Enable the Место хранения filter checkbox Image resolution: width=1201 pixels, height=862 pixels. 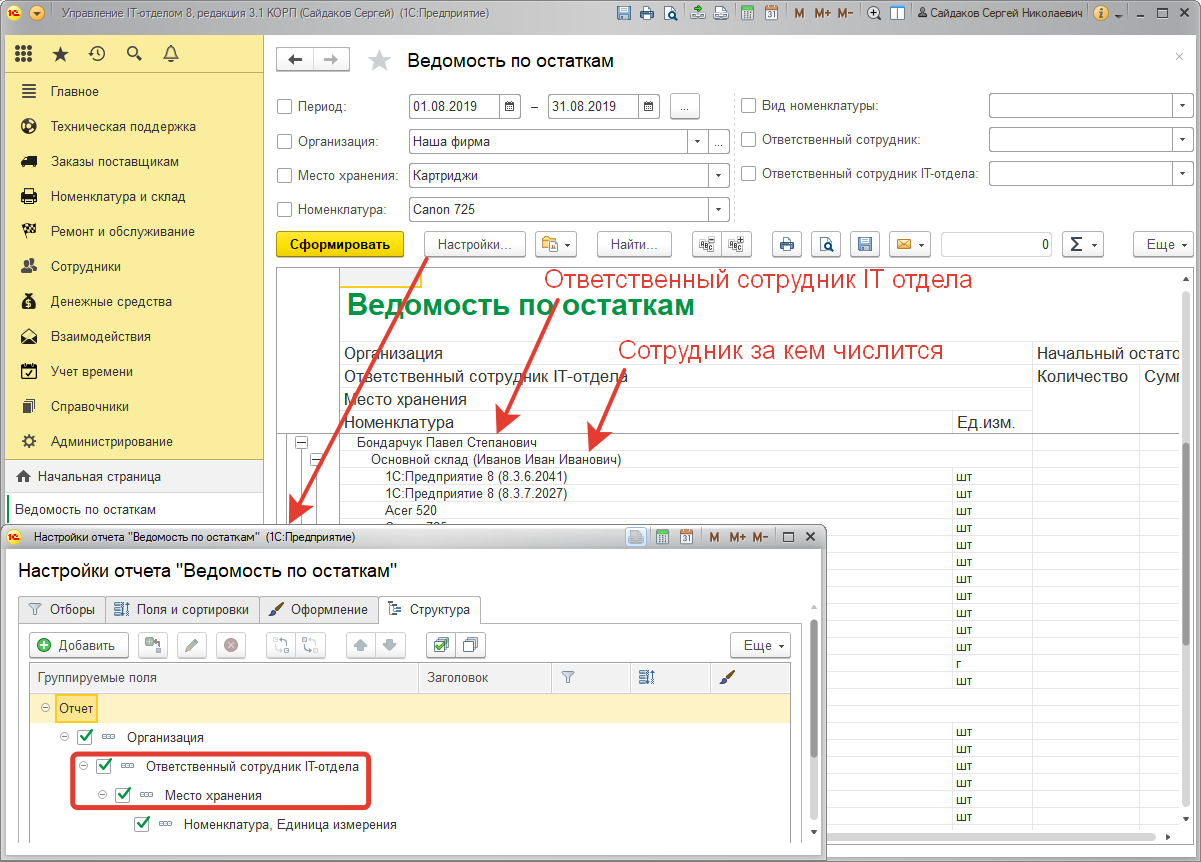[284, 175]
